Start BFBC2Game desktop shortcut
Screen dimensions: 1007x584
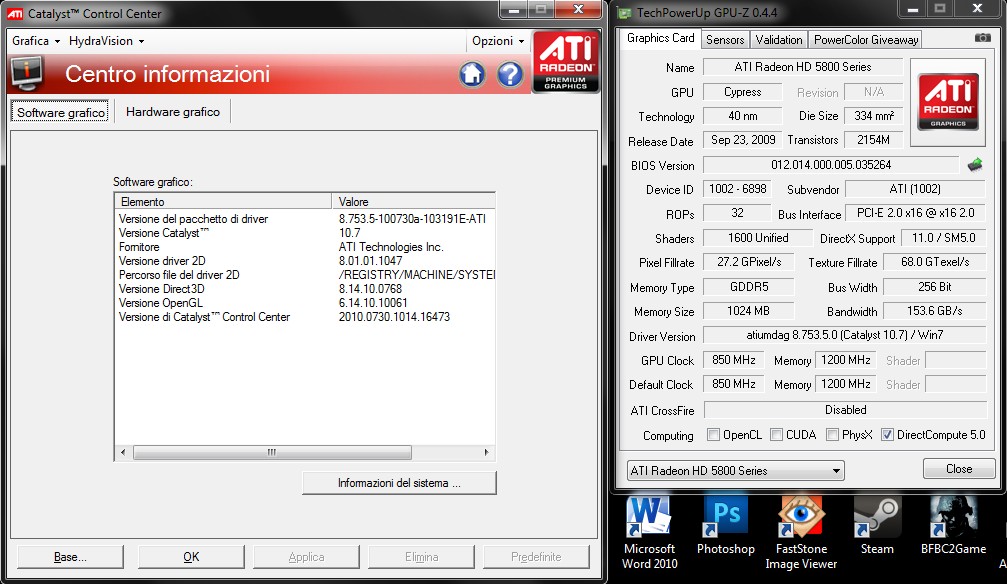(x=954, y=526)
